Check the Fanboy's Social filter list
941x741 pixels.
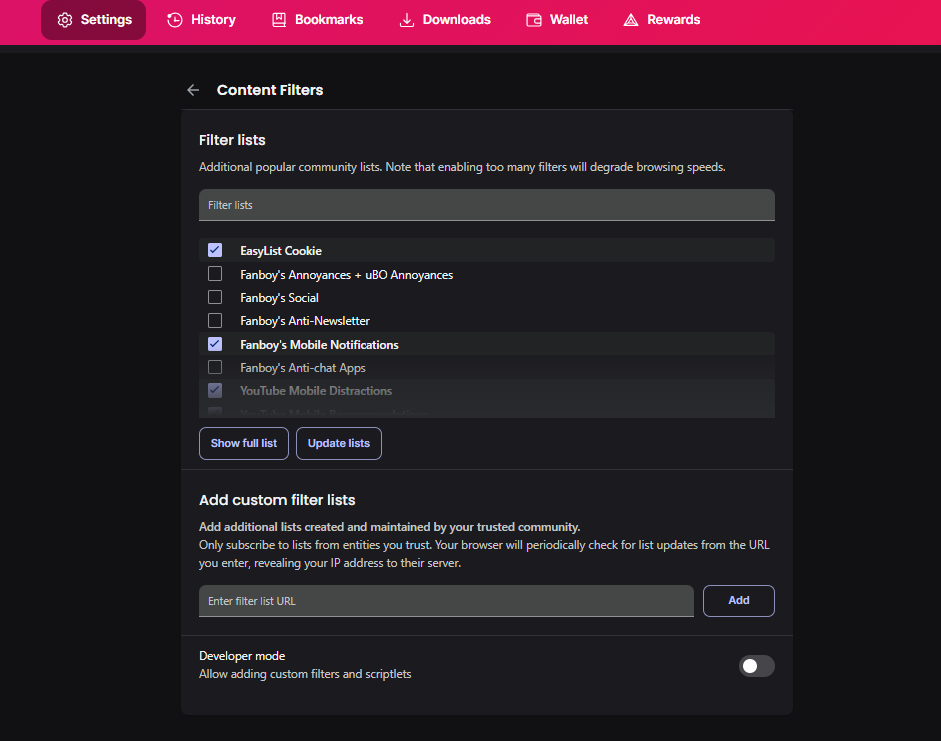click(215, 297)
